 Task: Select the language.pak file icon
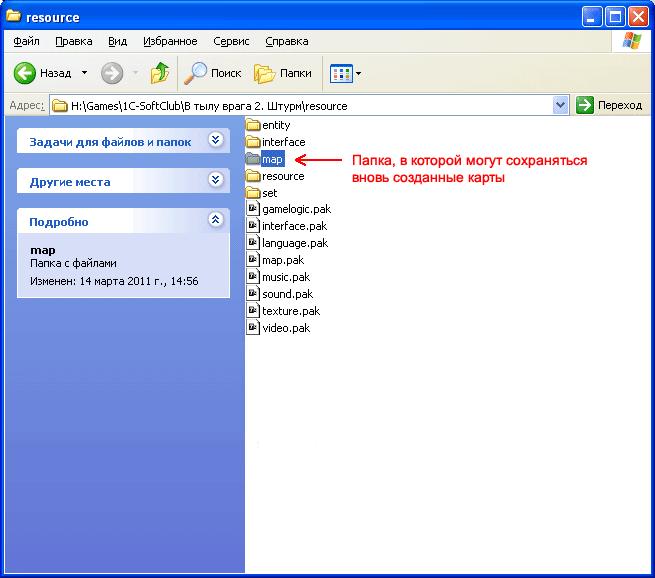pyautogui.click(x=253, y=243)
